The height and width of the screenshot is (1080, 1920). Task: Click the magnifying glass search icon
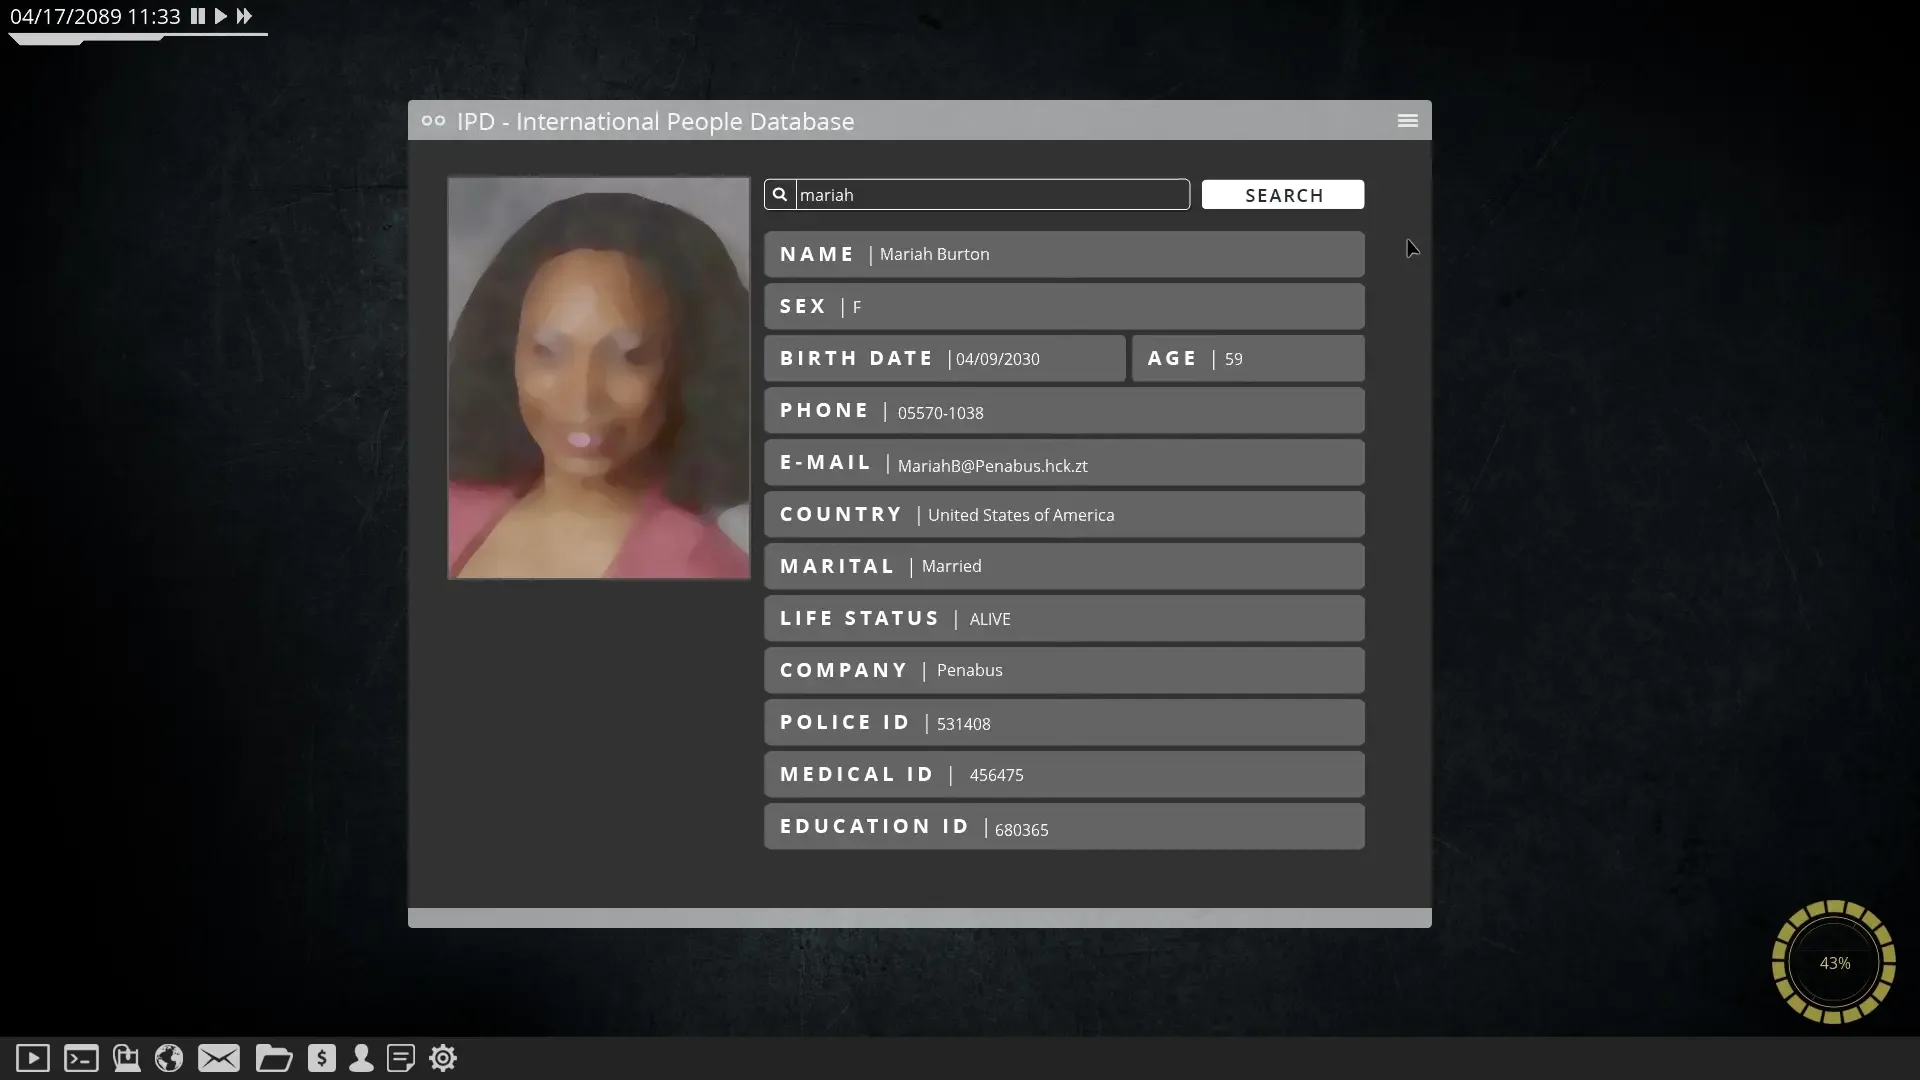pos(780,195)
